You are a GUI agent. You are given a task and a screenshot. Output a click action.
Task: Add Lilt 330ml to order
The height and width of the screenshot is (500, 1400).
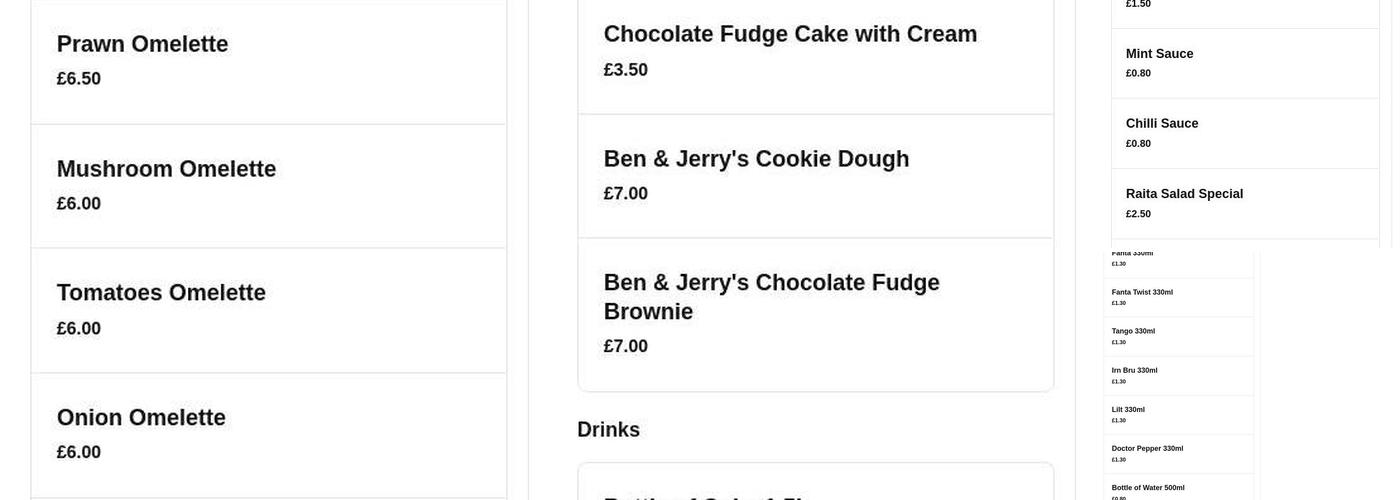click(x=1128, y=409)
